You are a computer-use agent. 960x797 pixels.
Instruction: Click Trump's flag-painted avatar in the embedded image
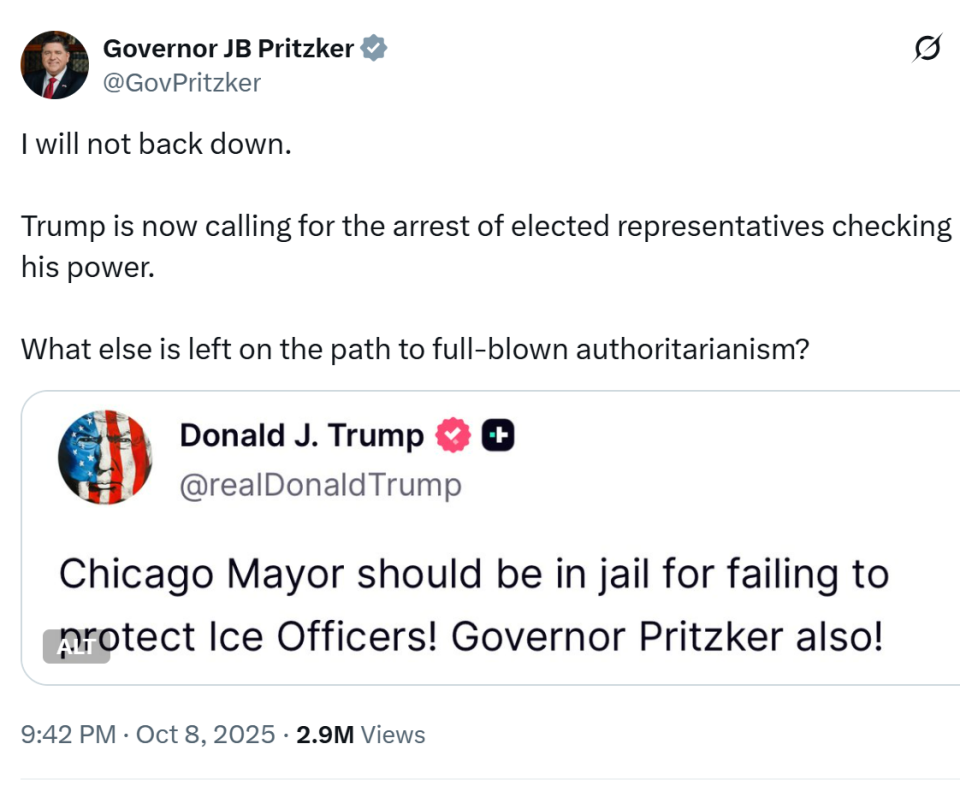click(x=105, y=456)
